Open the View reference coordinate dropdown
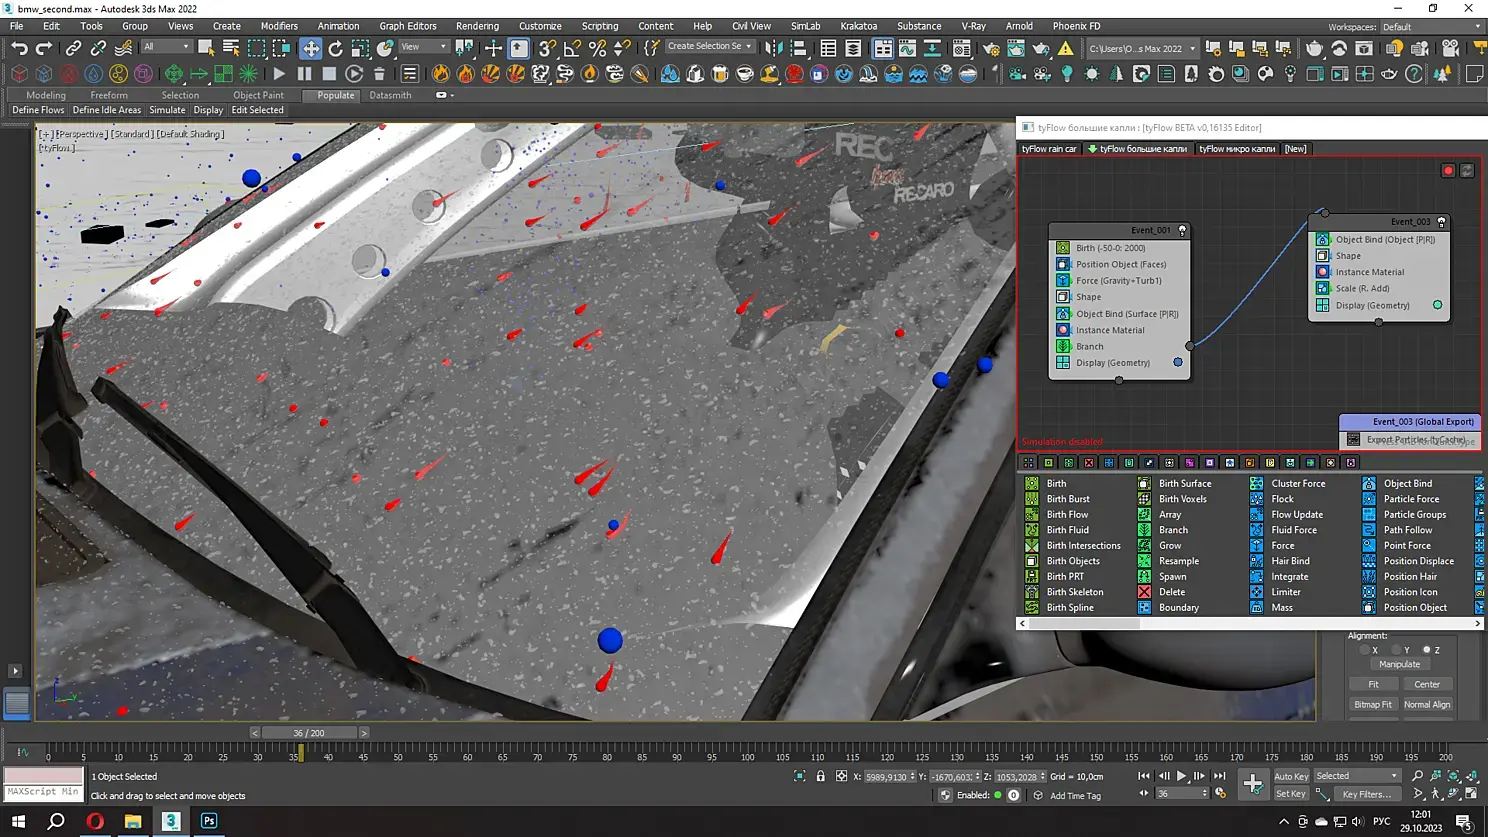The image size is (1488, 837). [x=423, y=47]
